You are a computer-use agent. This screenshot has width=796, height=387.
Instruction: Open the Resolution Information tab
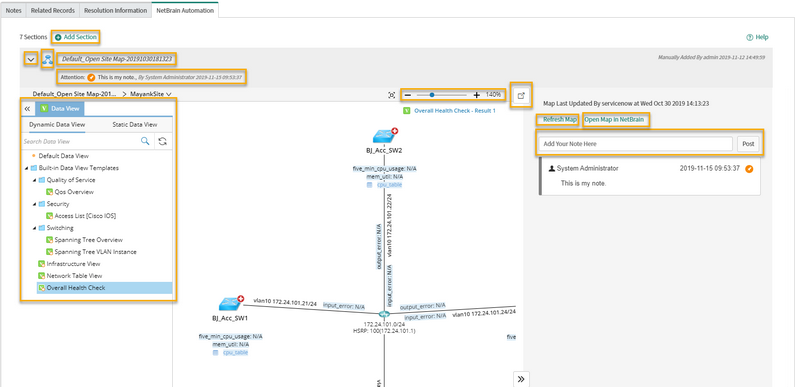[x=116, y=10]
